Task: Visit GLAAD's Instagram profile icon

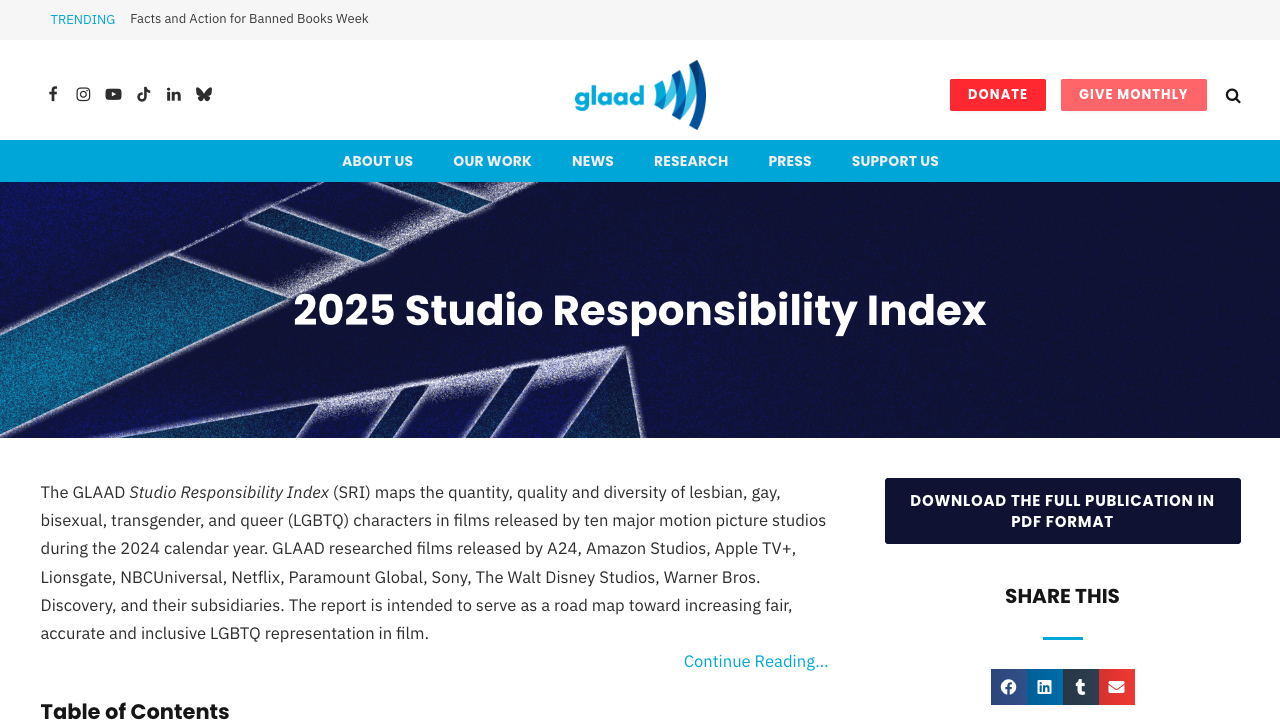Action: (83, 94)
